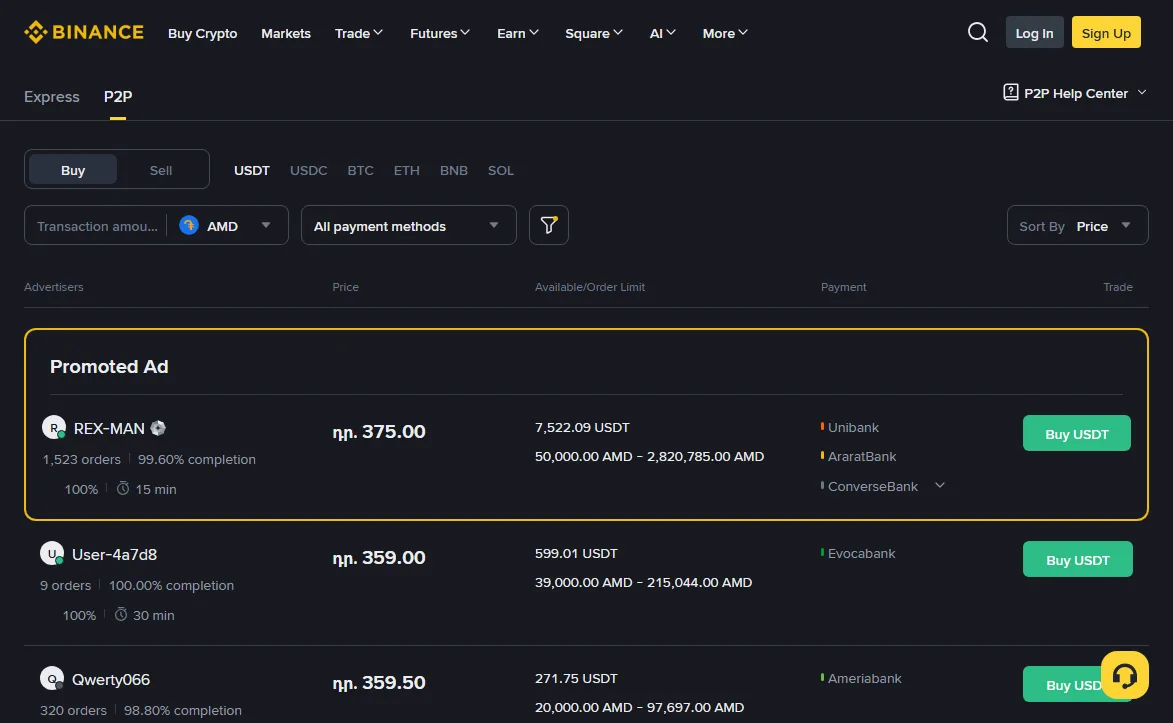Expand the More menu

[725, 33]
